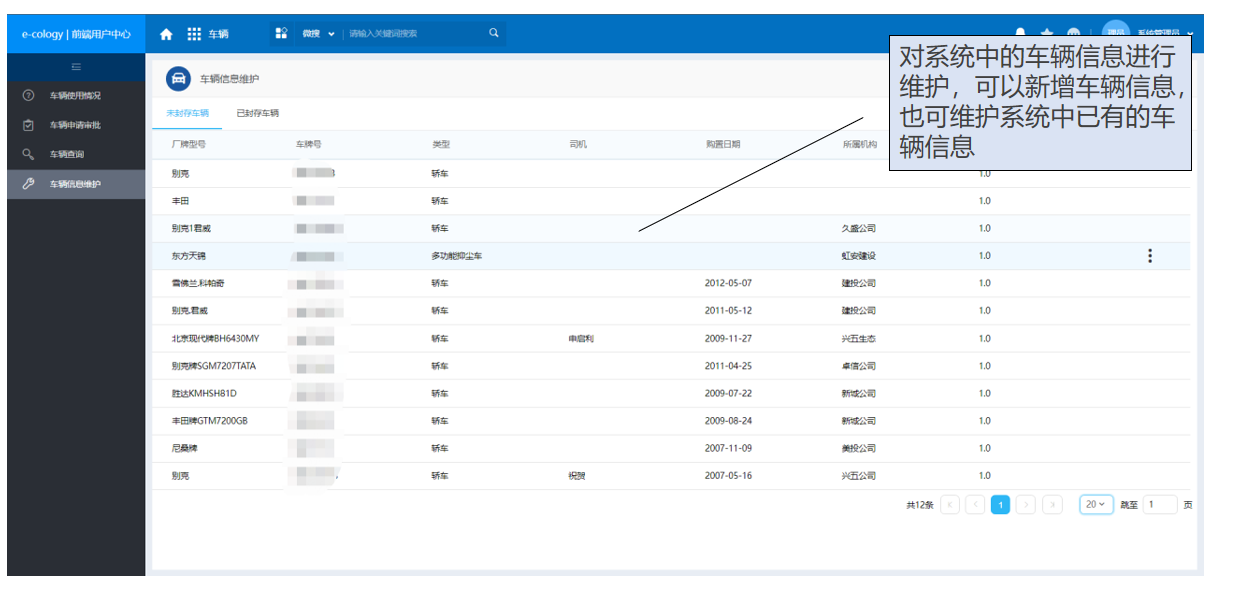Click the quick-search category icon left of 微搜
Viewport: 1234px width, 599px height.
point(282,33)
